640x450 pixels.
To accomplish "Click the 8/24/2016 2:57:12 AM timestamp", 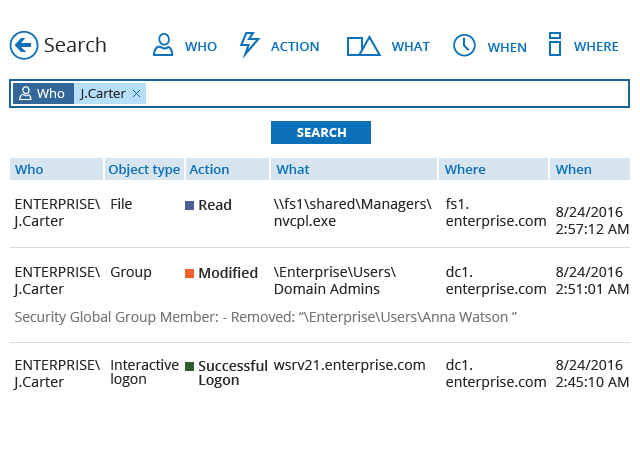I will point(592,221).
